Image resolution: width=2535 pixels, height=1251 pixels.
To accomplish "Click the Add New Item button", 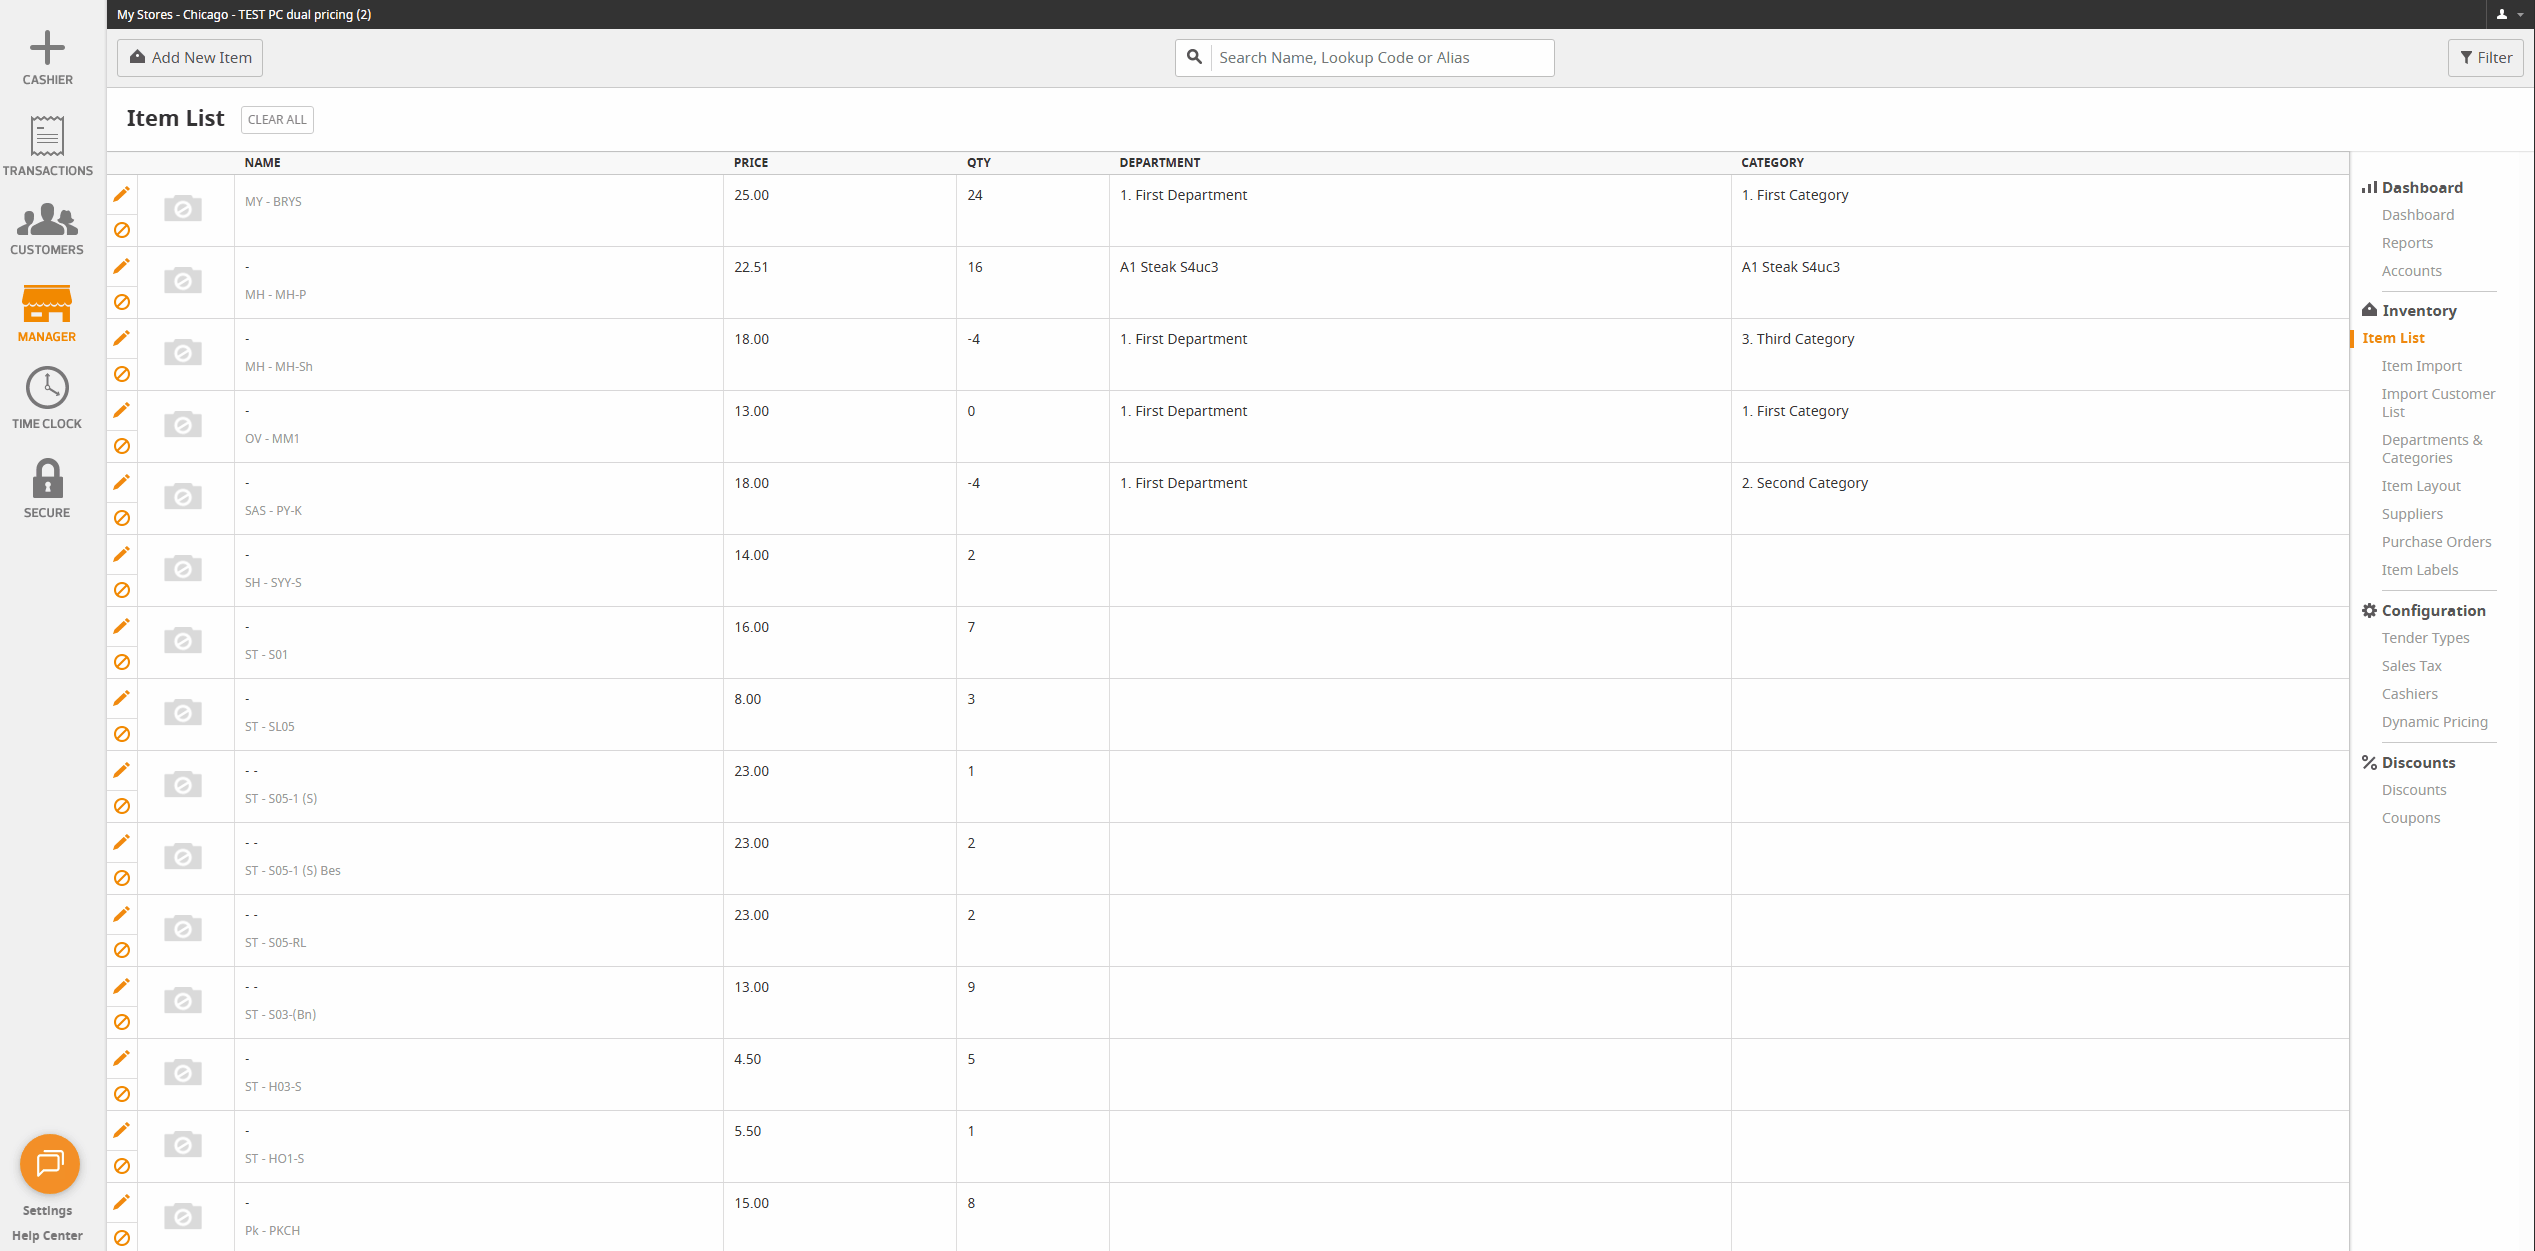I will tap(190, 58).
